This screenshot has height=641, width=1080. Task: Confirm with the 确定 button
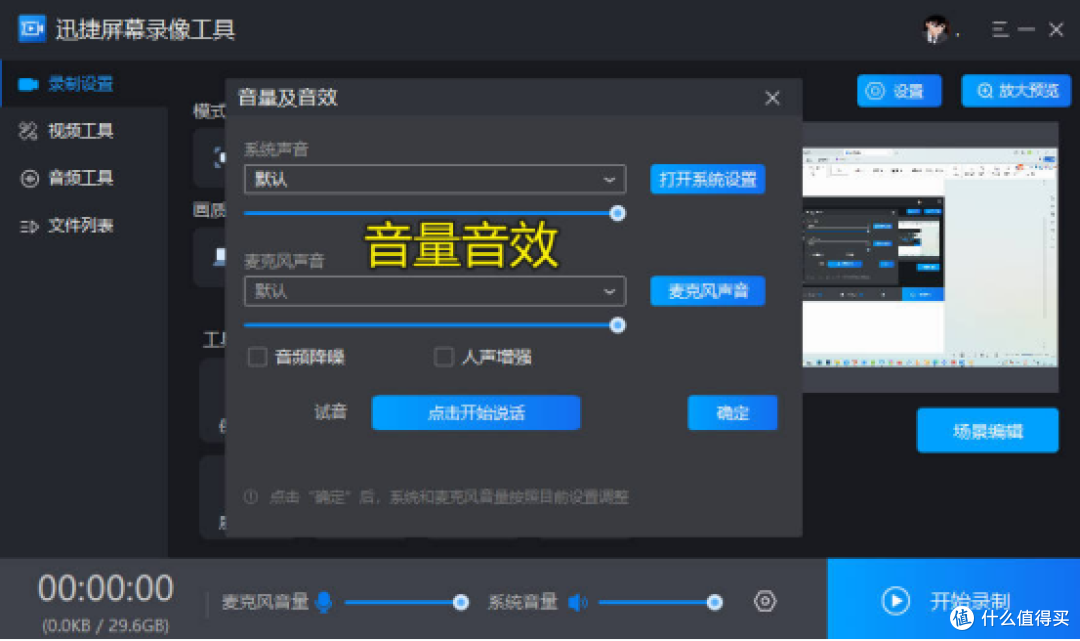pyautogui.click(x=732, y=412)
